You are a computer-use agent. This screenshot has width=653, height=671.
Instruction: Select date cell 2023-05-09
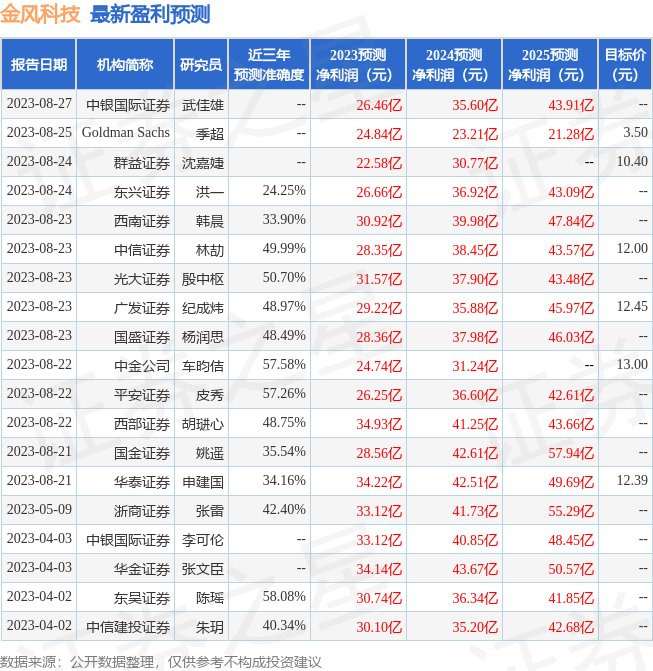(39, 509)
